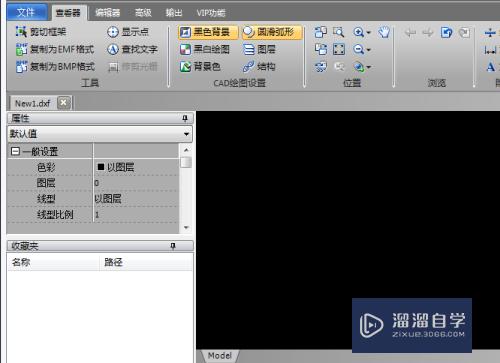
Task: Select the 线型 property label
Action: 46,199
